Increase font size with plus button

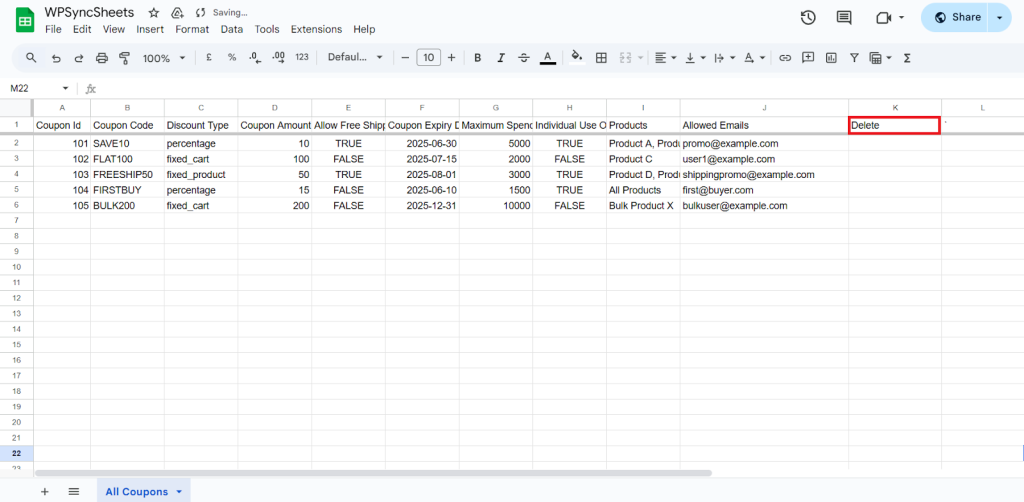click(x=451, y=58)
